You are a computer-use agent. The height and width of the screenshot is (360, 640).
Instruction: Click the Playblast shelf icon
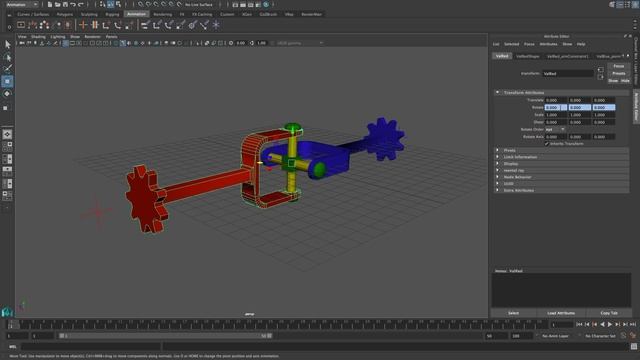tap(21, 25)
